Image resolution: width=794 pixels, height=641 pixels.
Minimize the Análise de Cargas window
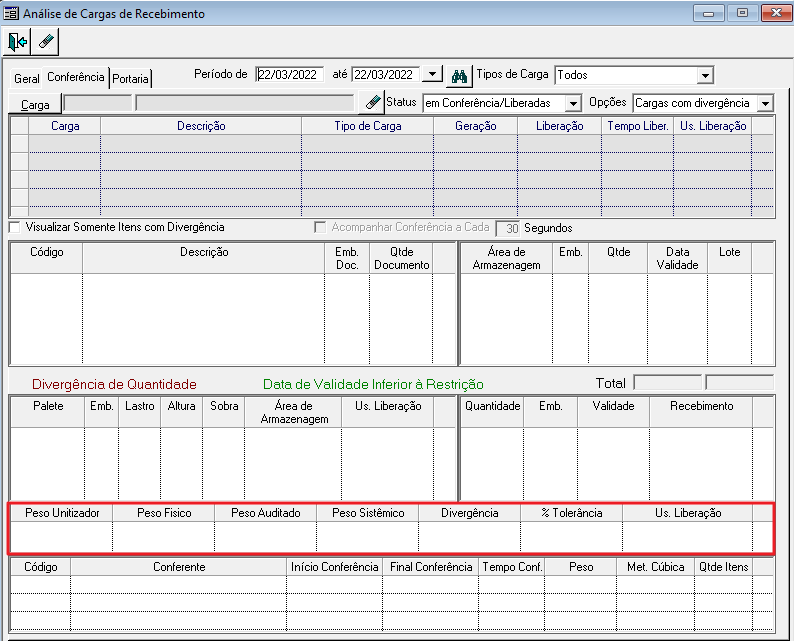(709, 13)
